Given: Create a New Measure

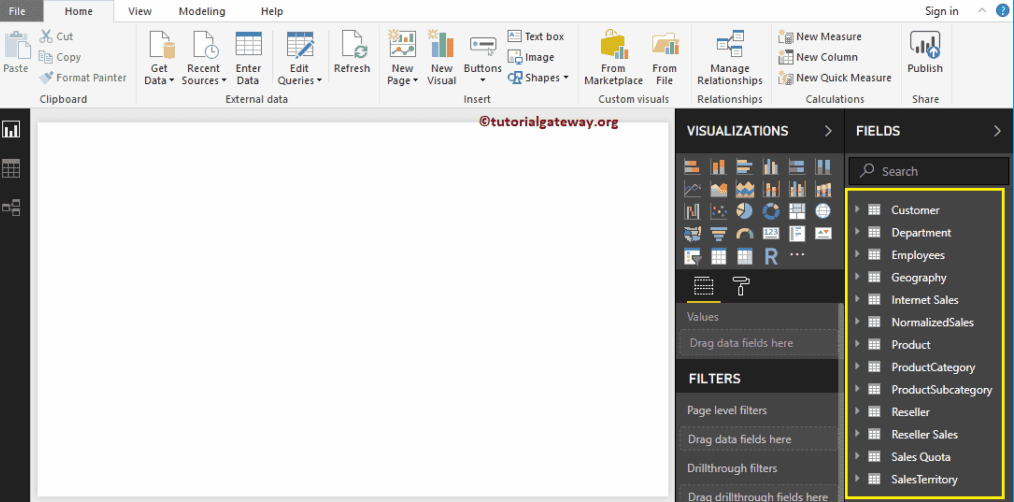Looking at the screenshot, I should [x=820, y=37].
